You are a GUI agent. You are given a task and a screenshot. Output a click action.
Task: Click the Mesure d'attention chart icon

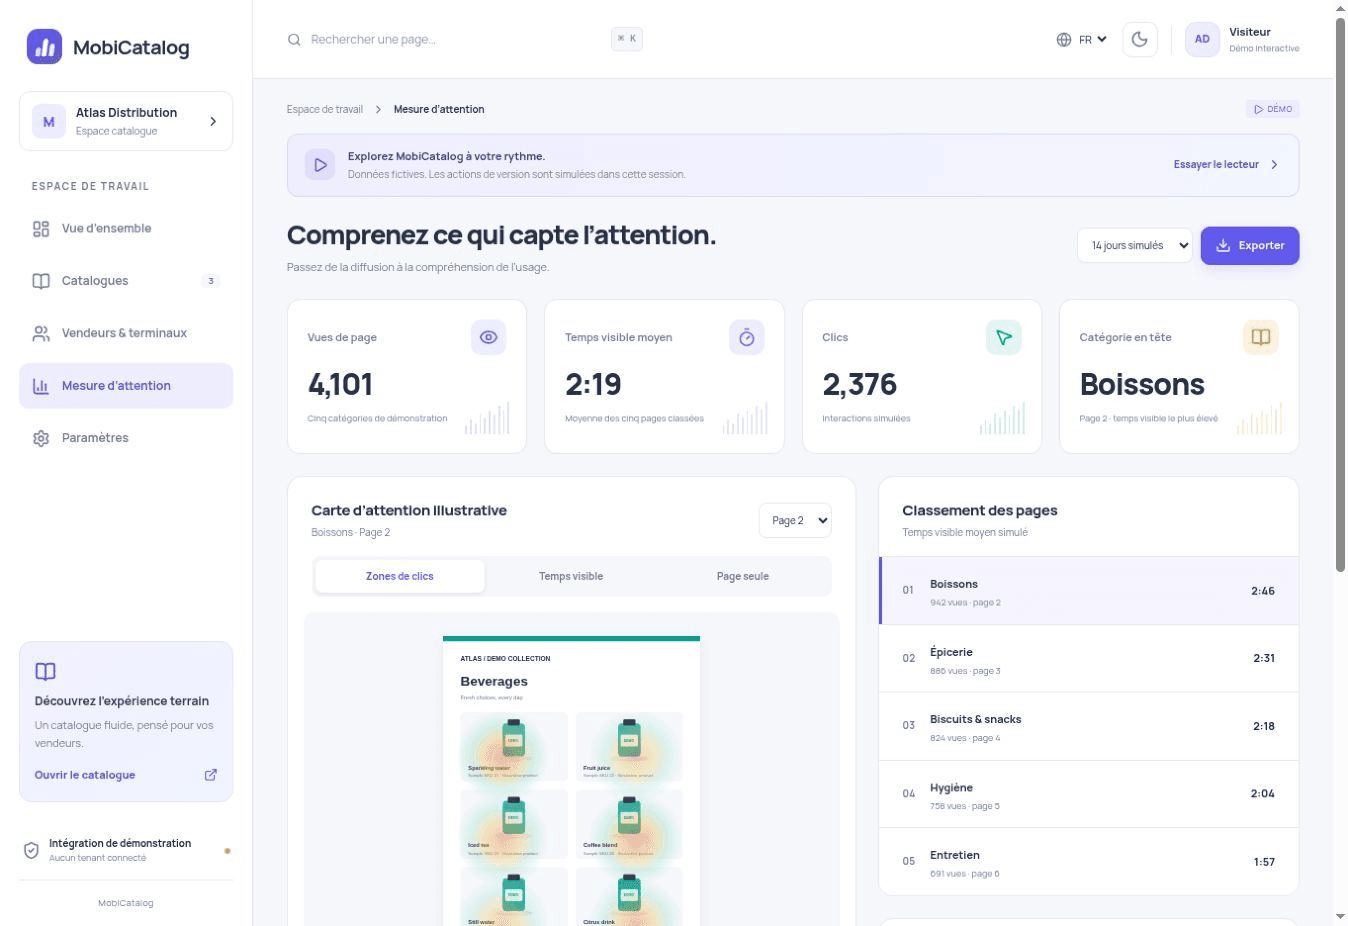click(x=41, y=386)
